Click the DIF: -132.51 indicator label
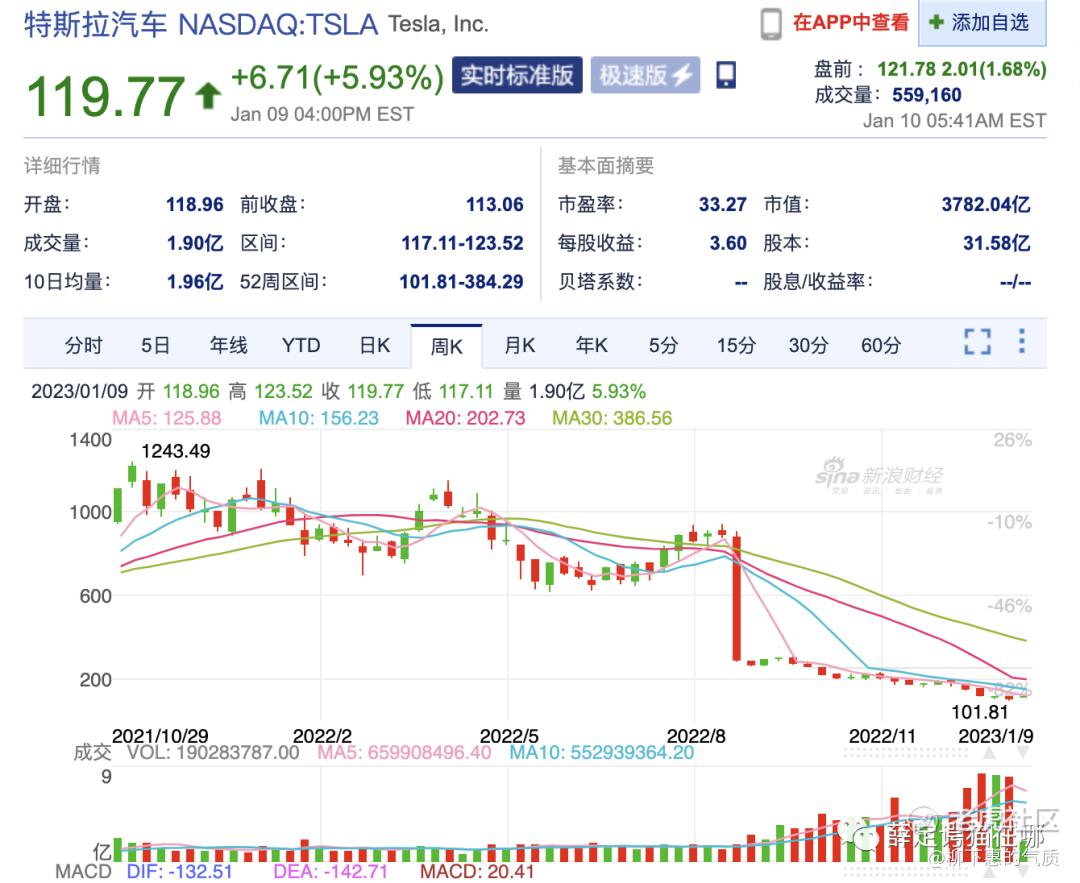 (x=180, y=871)
